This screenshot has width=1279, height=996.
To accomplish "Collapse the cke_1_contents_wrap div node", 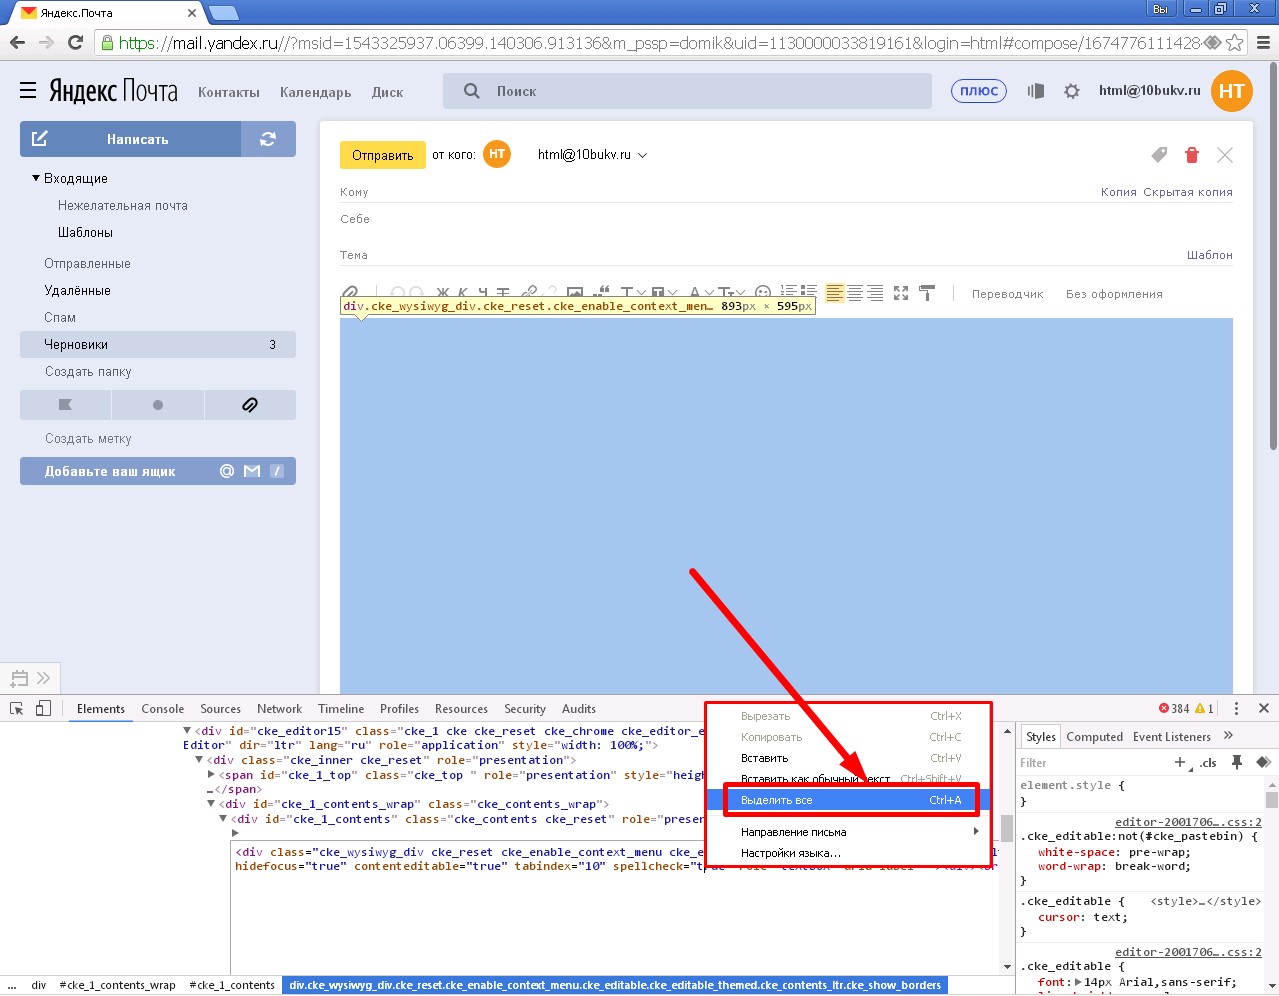I will (211, 804).
